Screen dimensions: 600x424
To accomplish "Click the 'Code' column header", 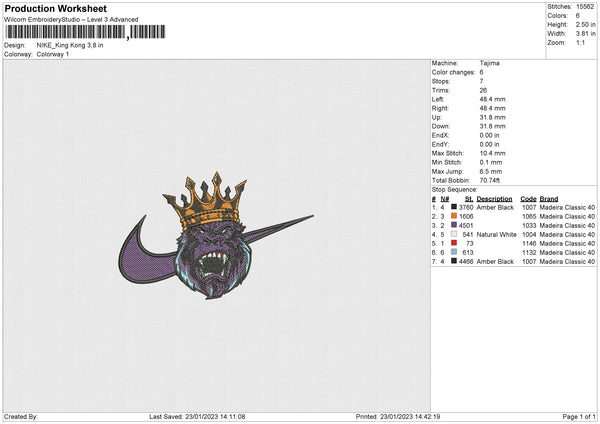I will [528, 199].
